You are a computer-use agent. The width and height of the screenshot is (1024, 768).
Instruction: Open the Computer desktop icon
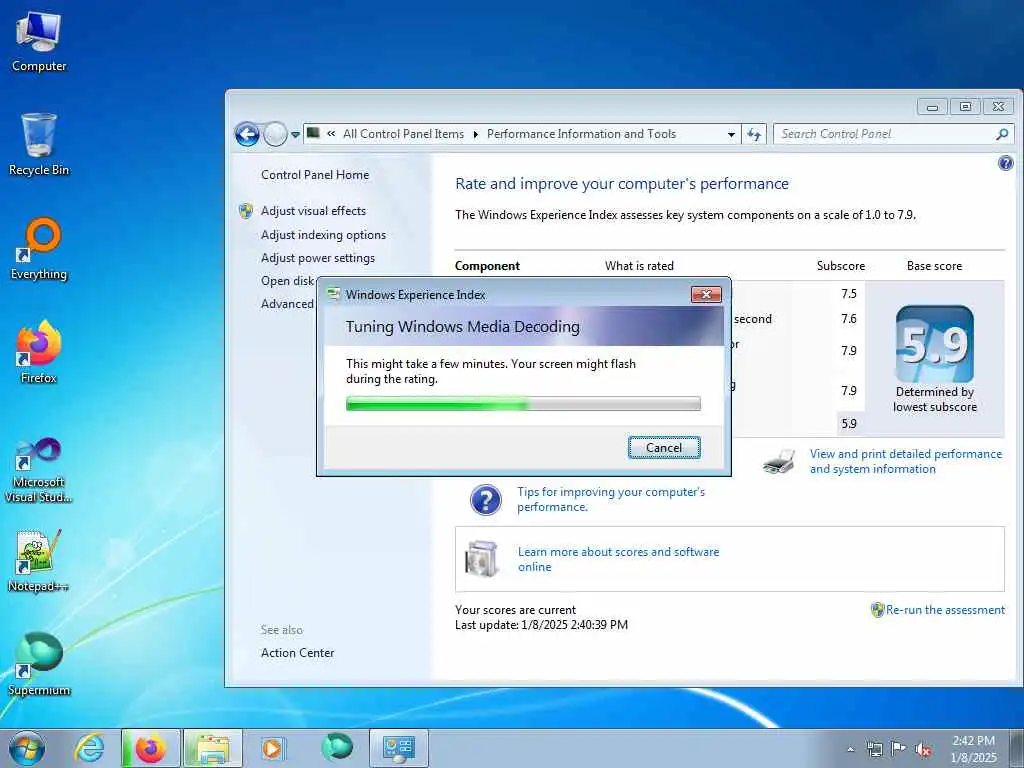coord(39,42)
